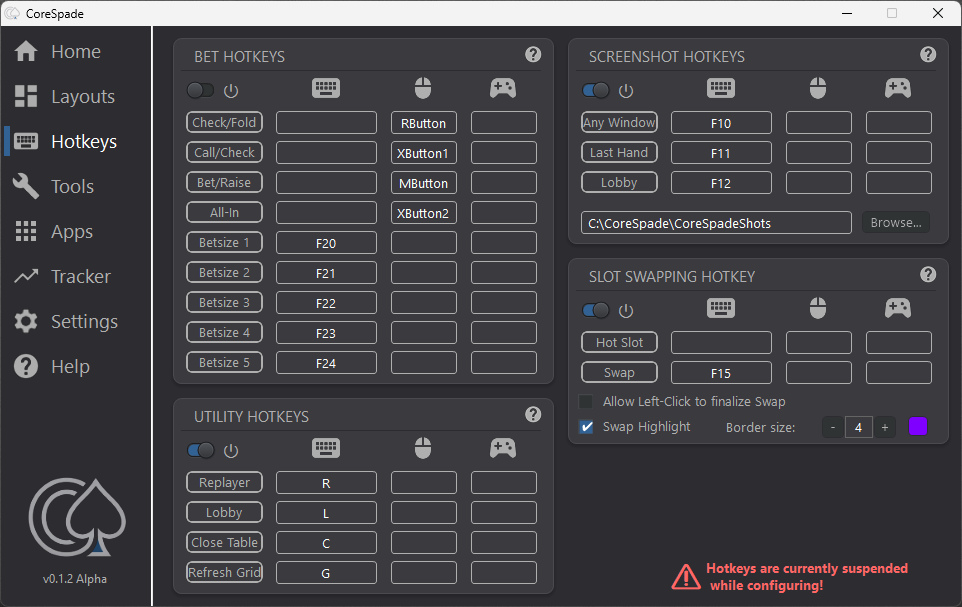Click the gamepad column icon in Bet Hotkeys
The width and height of the screenshot is (962, 607).
[x=503, y=88]
